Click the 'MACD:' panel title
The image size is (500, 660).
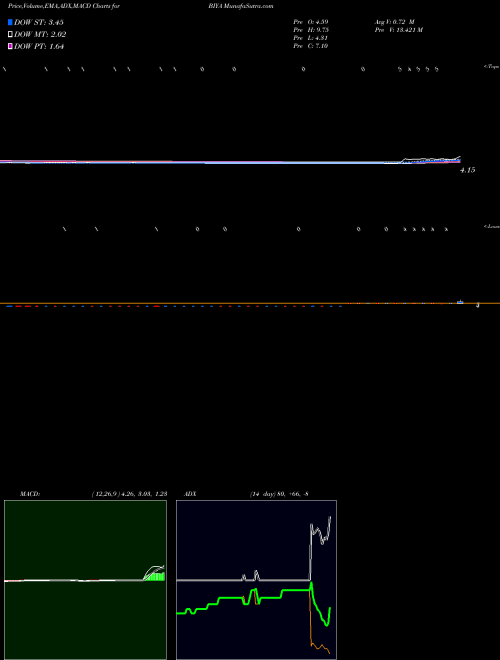[x=30, y=494]
